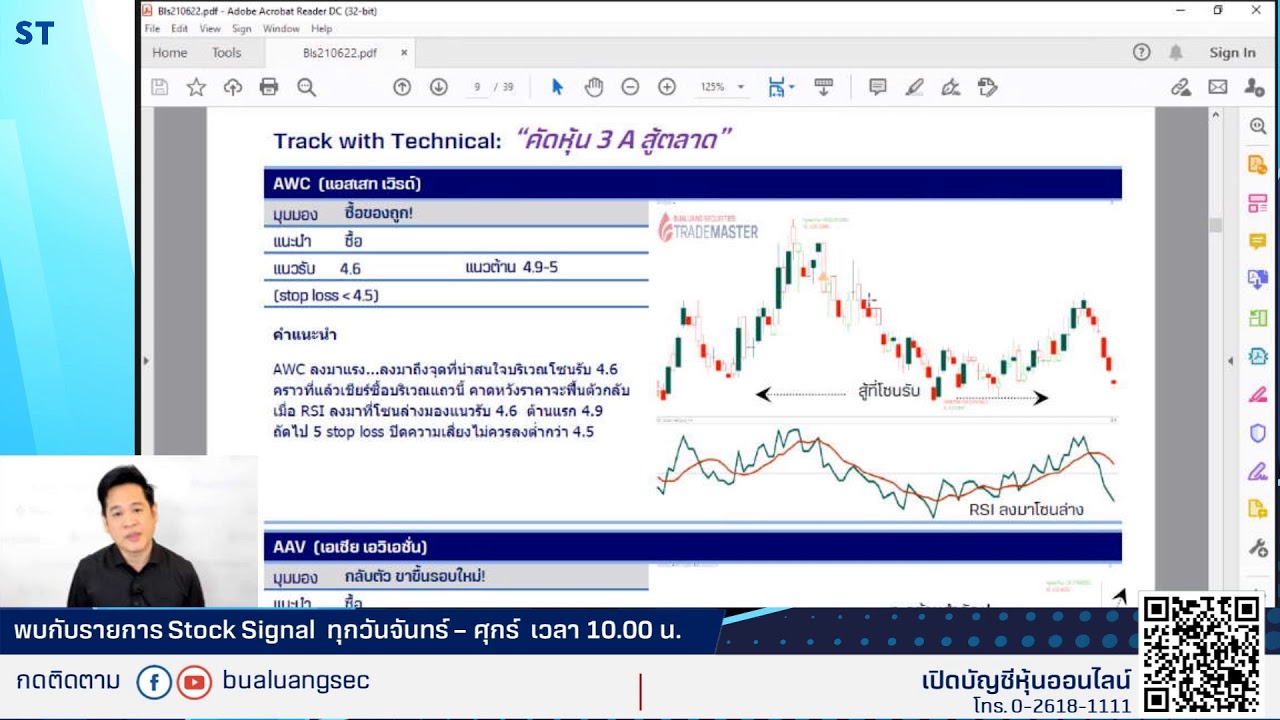Image resolution: width=1280 pixels, height=720 pixels.
Task: Click the stamp tool icon
Action: click(987, 87)
